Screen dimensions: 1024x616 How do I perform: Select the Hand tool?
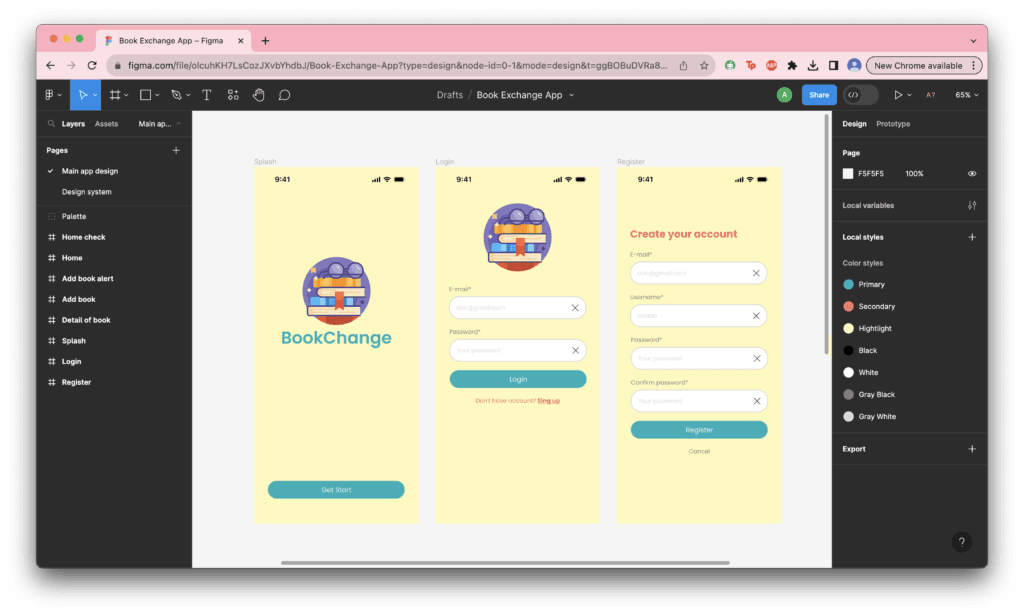pos(258,94)
